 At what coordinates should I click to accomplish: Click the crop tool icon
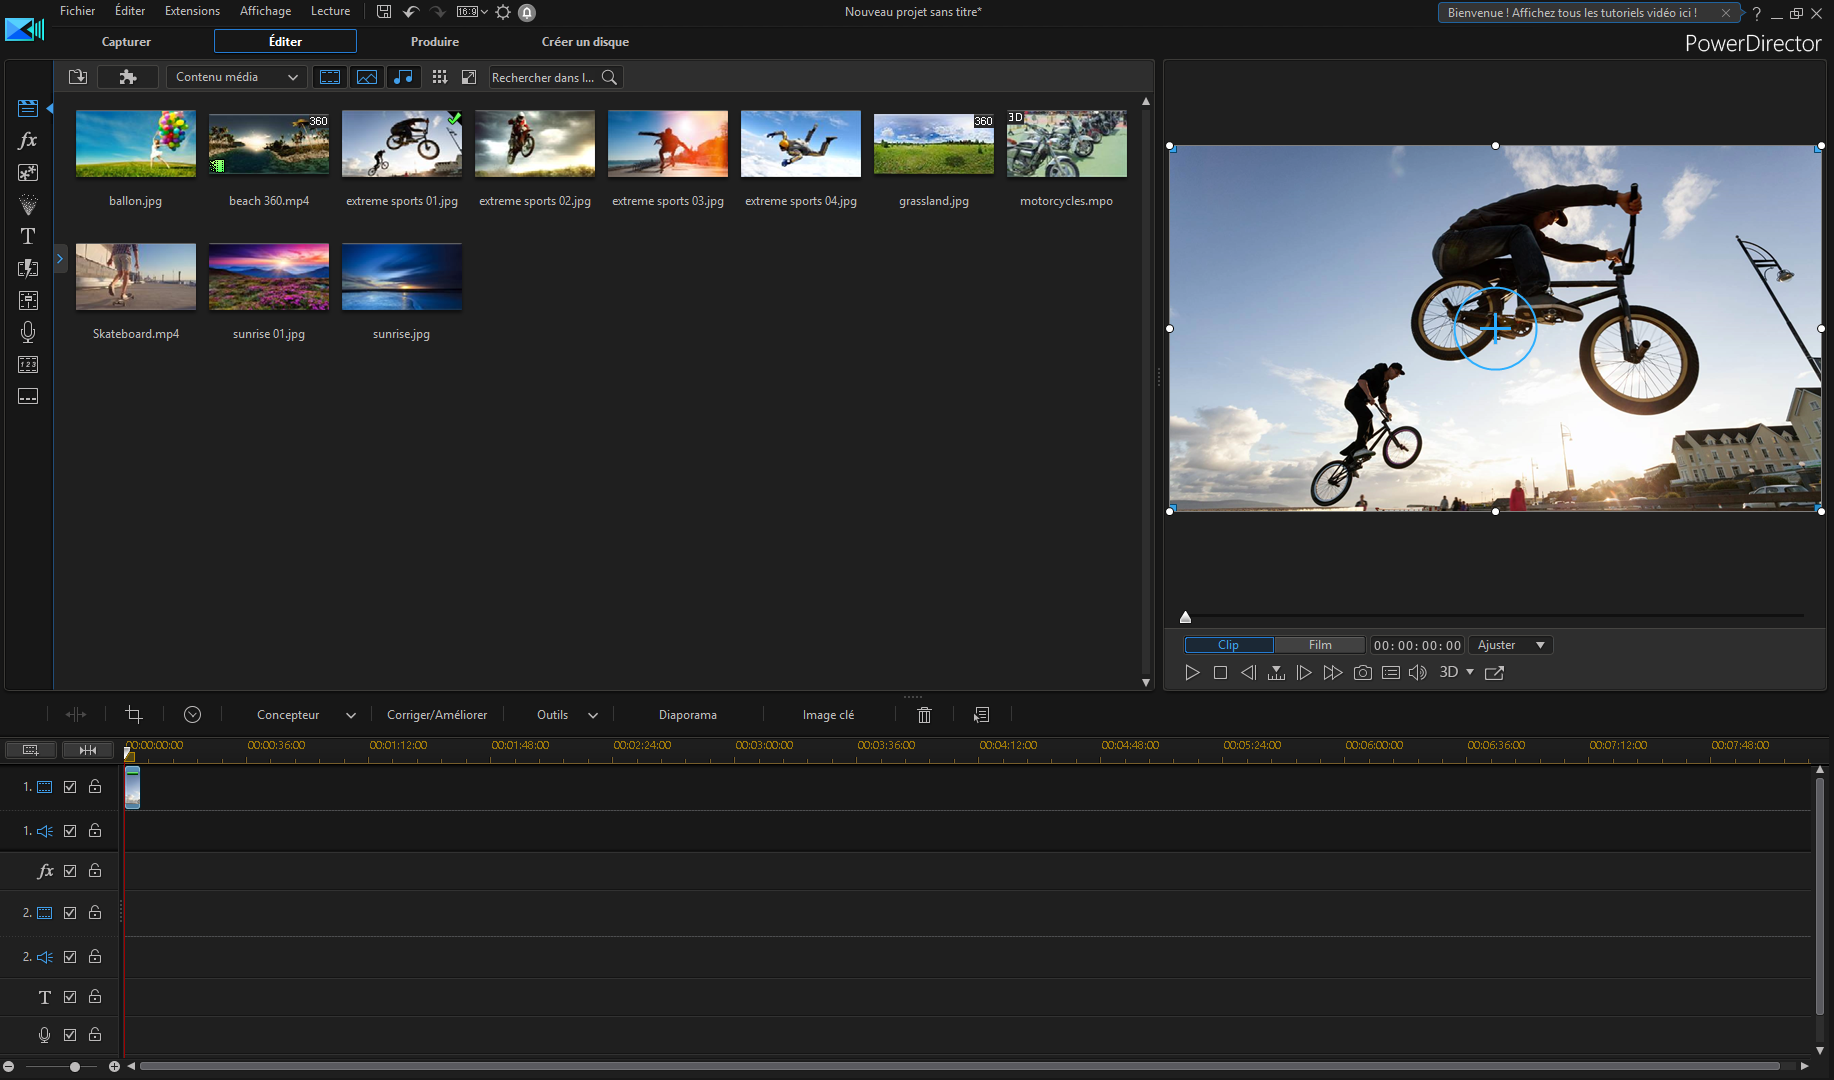click(x=134, y=714)
